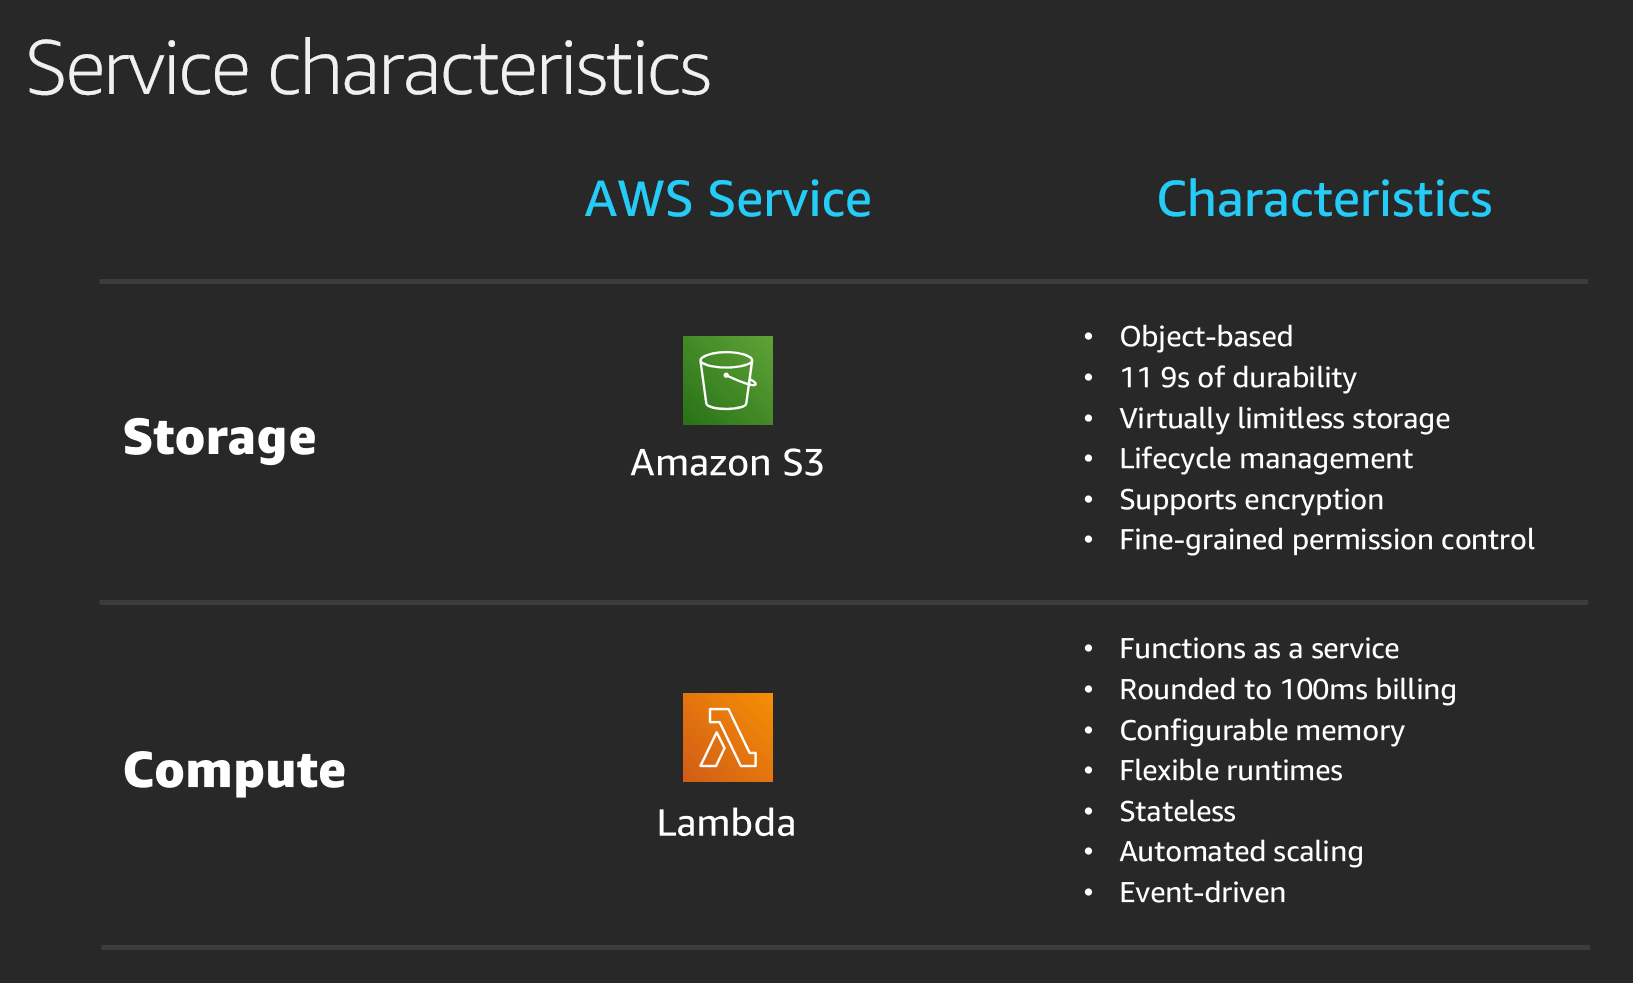Click the green Amazon S3 bucket icon
The image size is (1633, 983).
[727, 380]
